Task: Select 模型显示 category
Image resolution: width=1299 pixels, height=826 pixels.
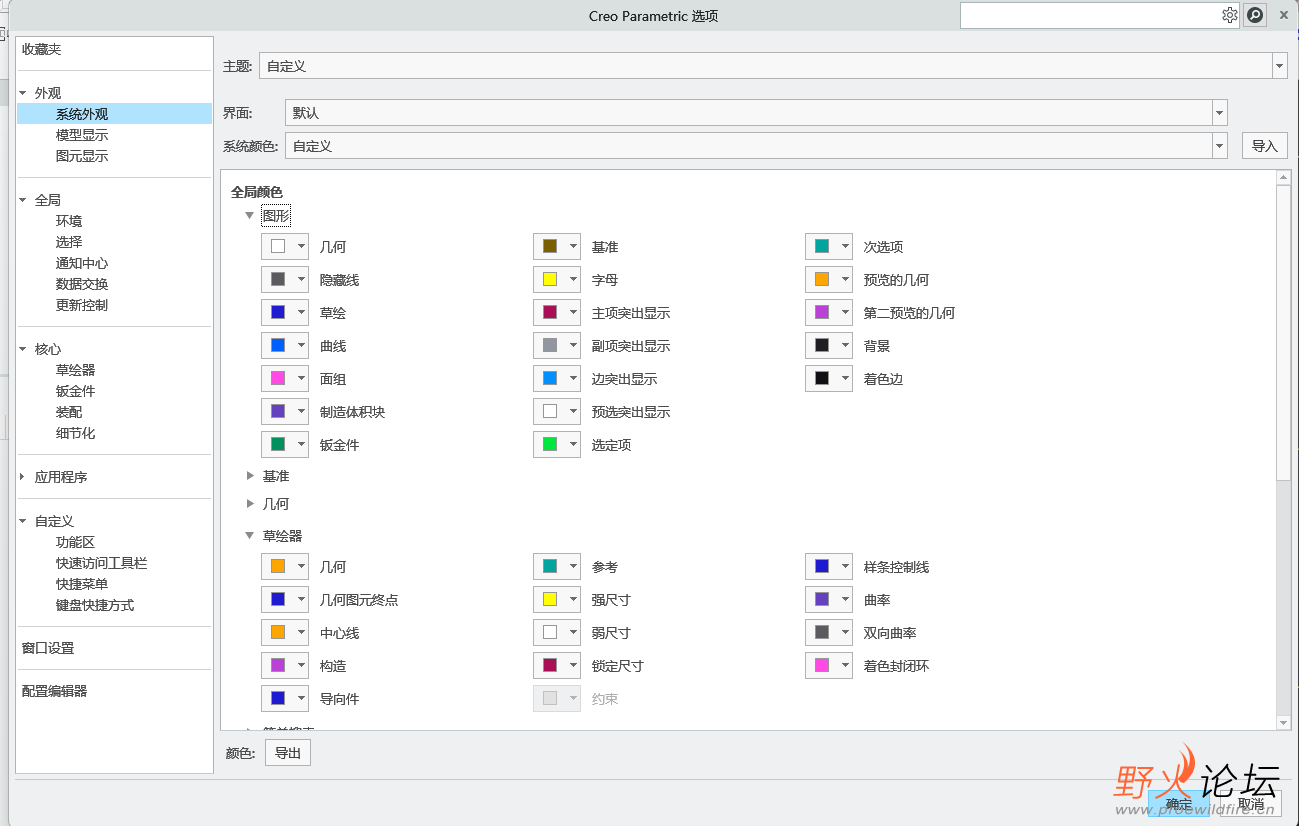Action: 82,135
